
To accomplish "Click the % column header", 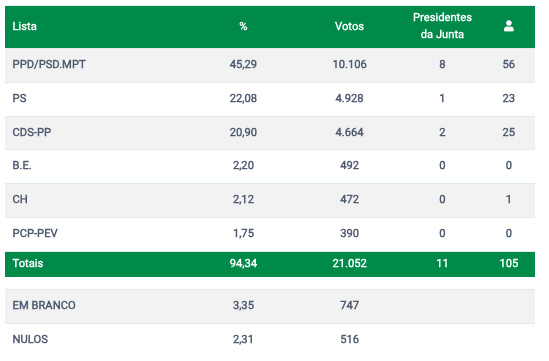I will pyautogui.click(x=243, y=26).
